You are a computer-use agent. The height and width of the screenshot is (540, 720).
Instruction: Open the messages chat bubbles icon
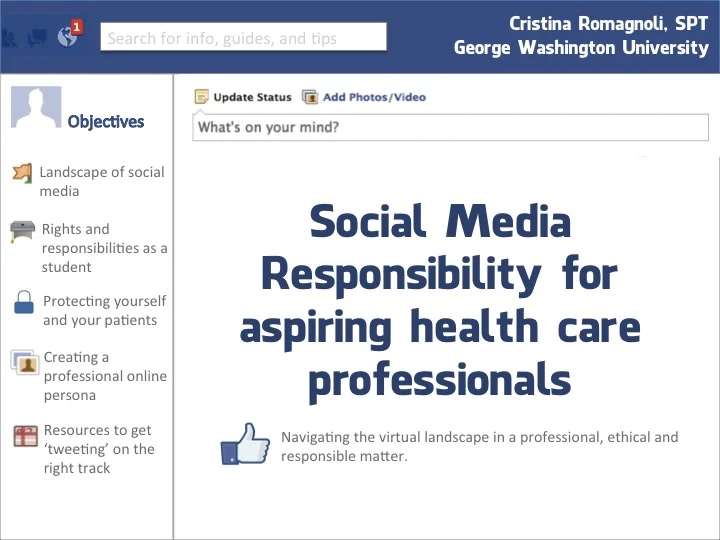click(x=37, y=38)
